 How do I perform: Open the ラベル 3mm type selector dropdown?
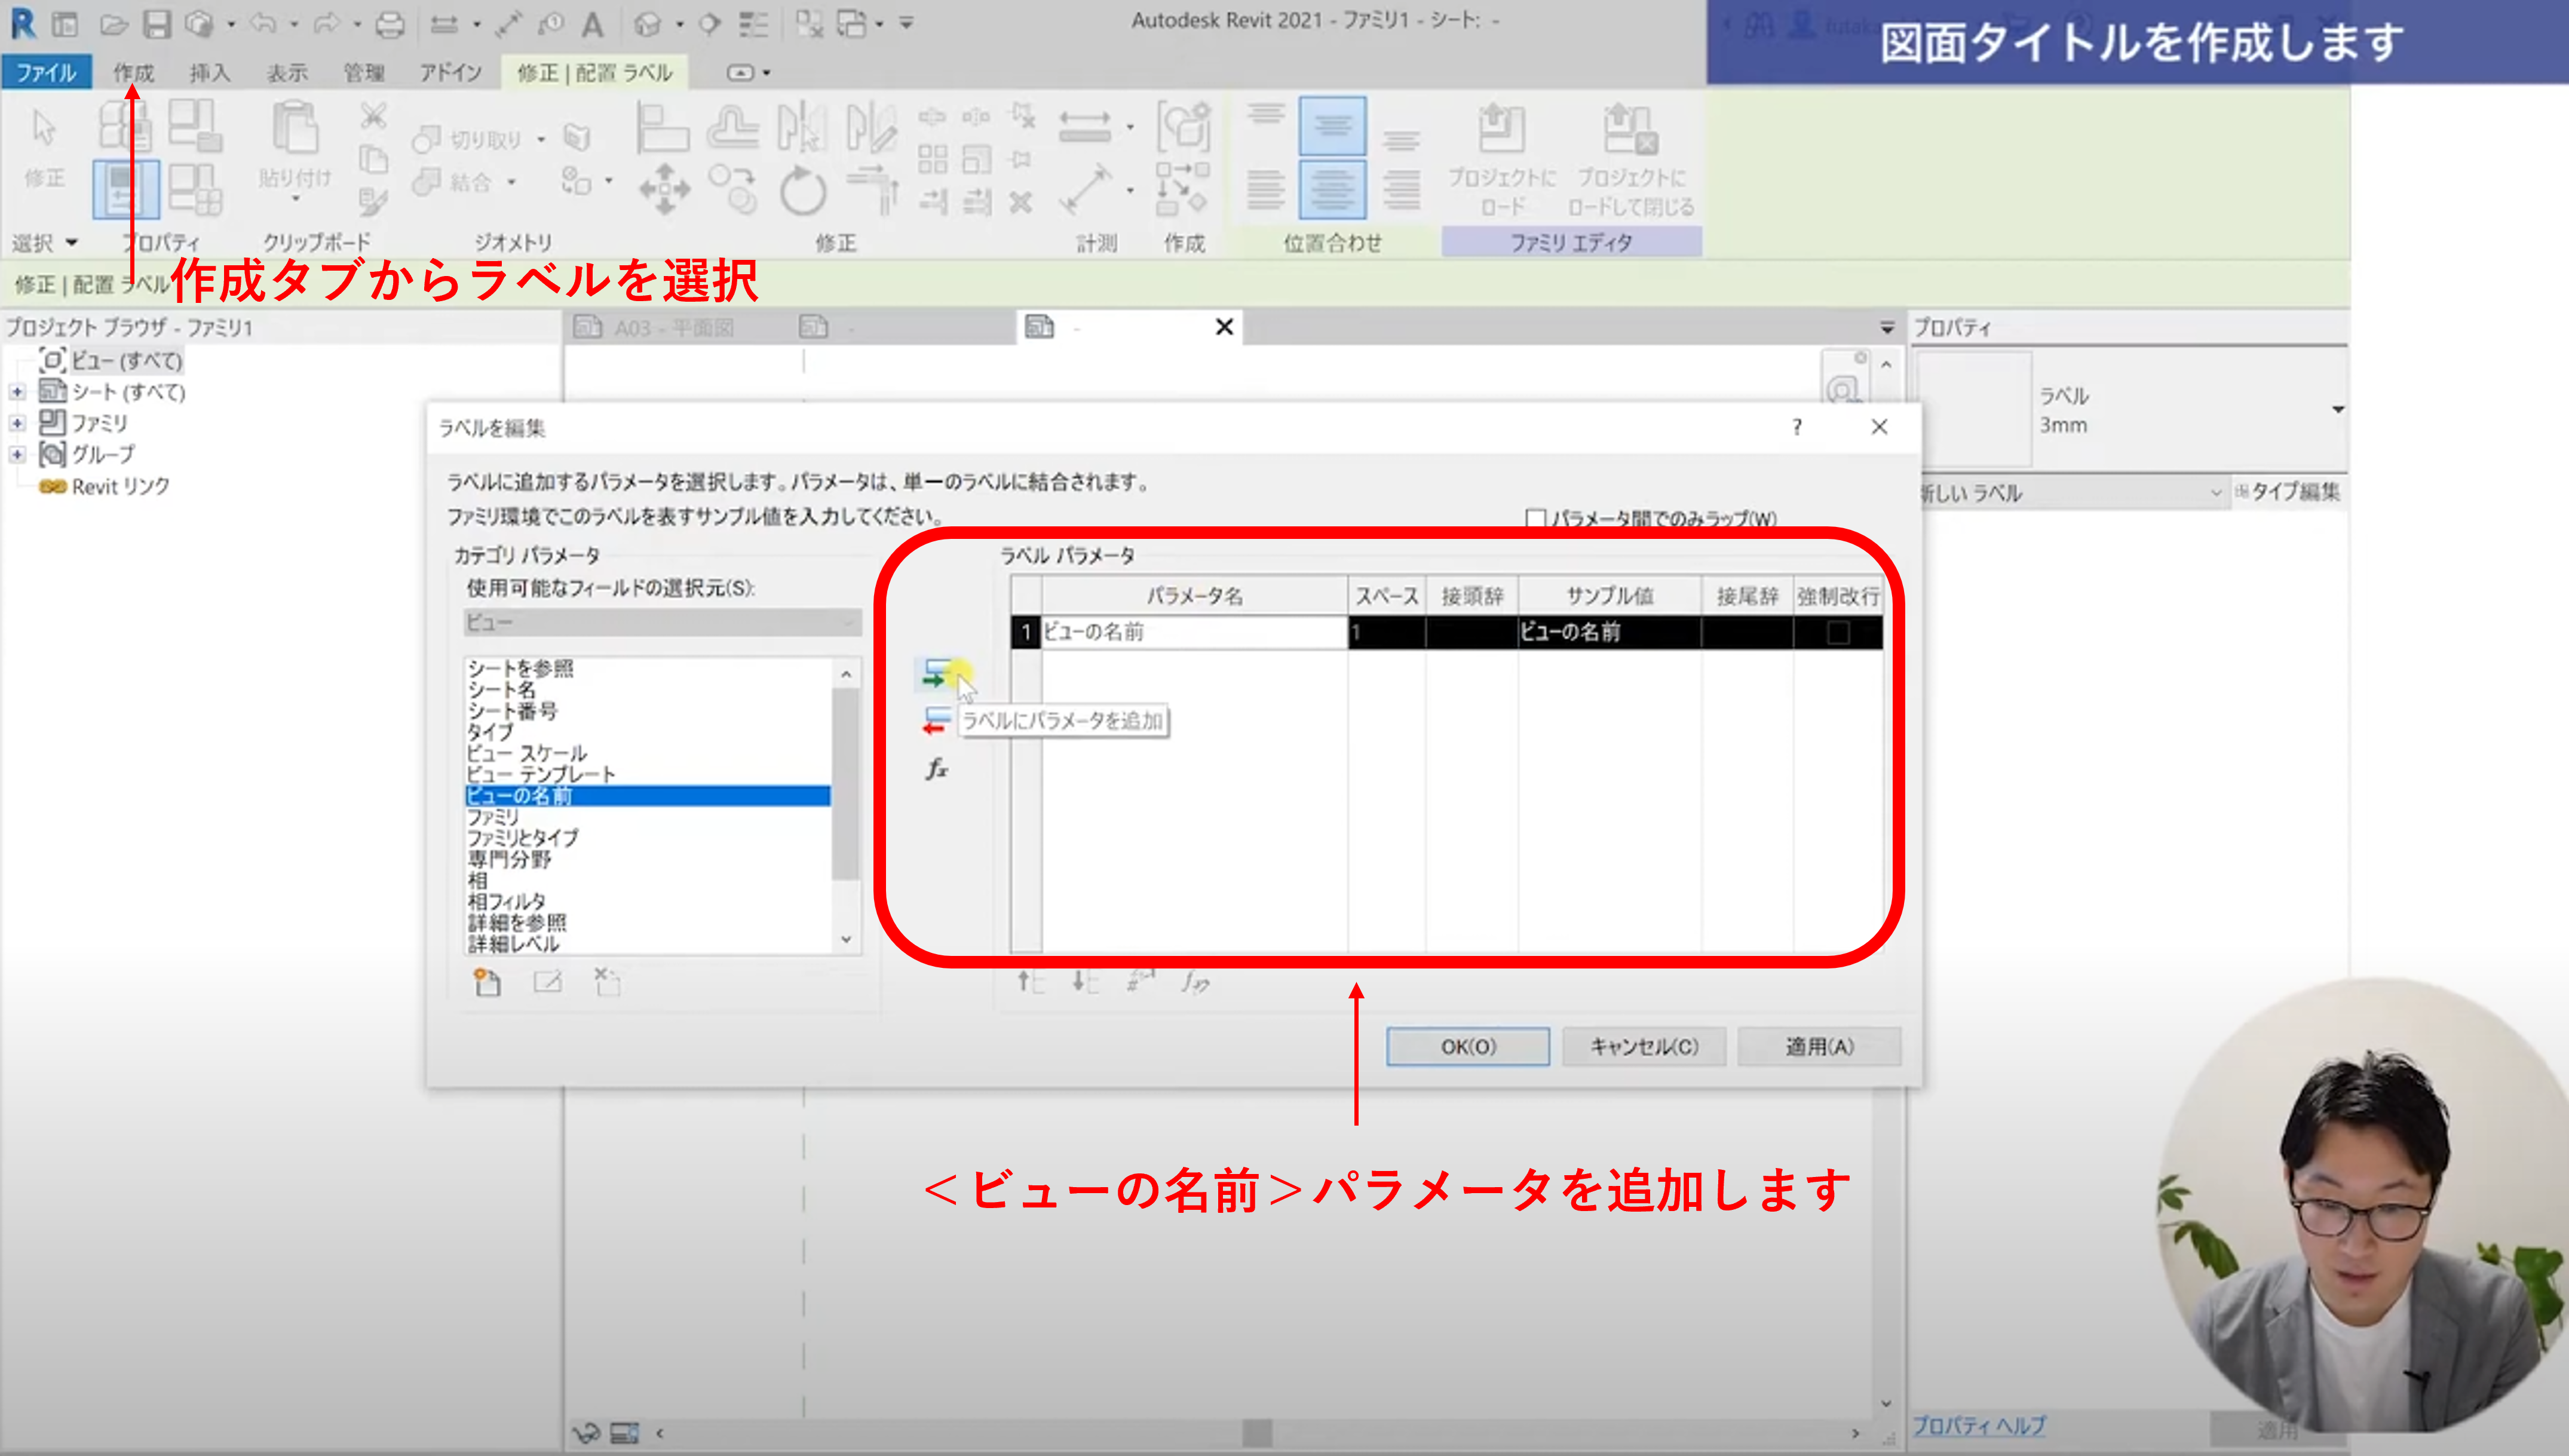2337,410
